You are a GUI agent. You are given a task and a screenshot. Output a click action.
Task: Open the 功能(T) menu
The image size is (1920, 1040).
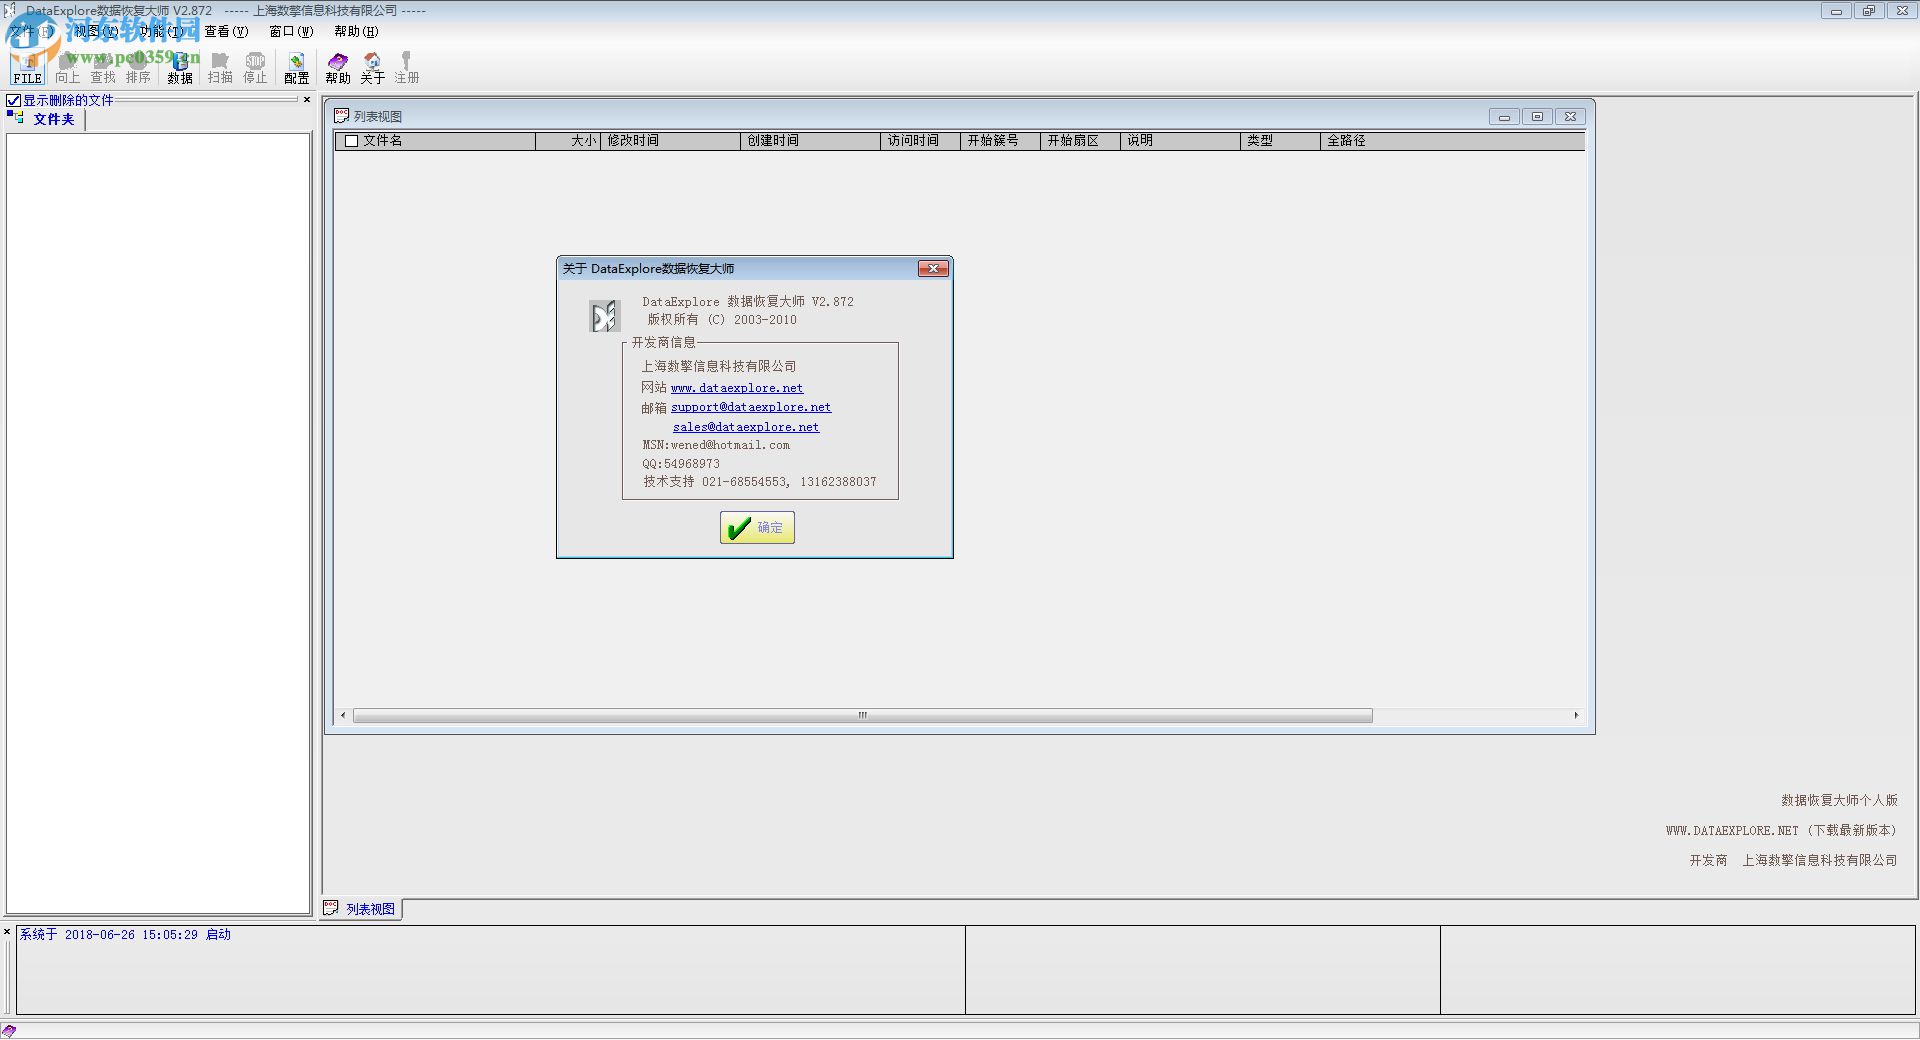(x=162, y=31)
